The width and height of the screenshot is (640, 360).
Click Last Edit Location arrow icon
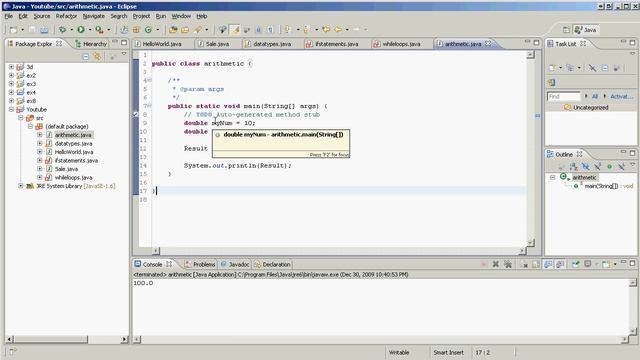pyautogui.click(x=325, y=29)
